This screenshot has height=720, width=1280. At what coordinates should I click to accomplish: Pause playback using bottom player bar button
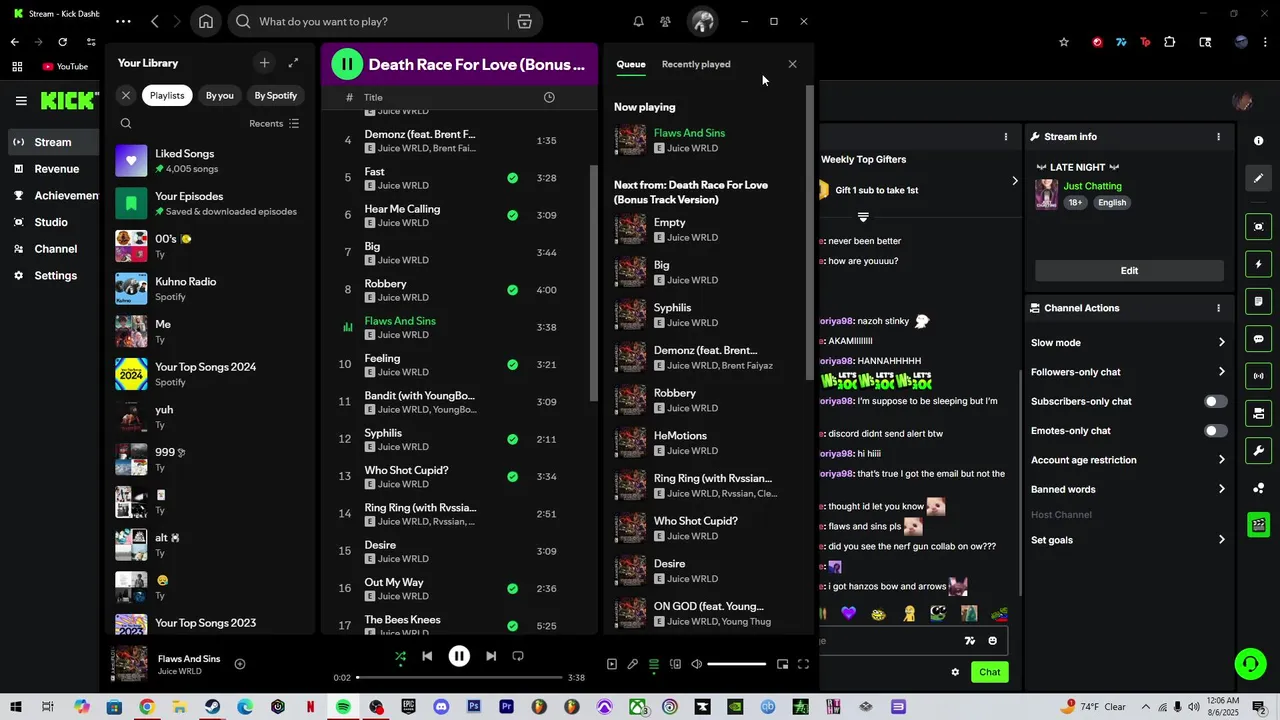[459, 656]
